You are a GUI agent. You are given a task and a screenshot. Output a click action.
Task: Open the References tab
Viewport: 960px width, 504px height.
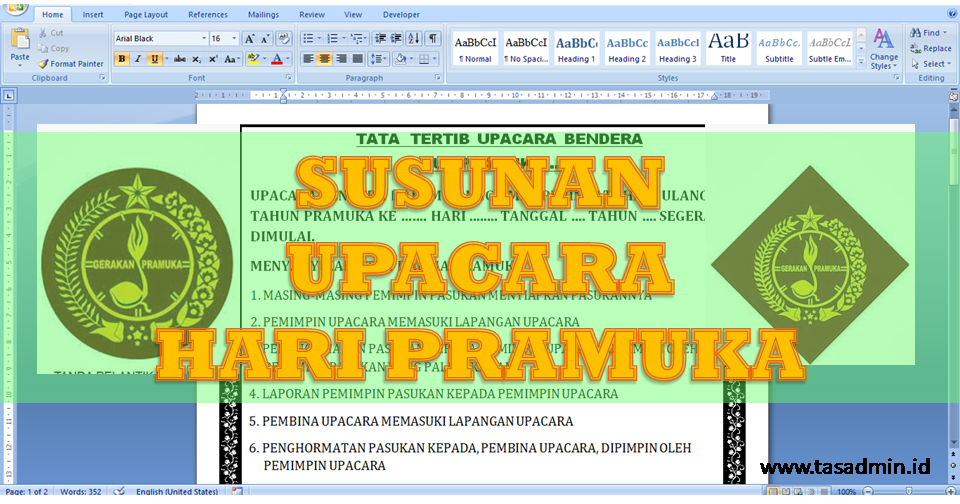[x=208, y=15]
